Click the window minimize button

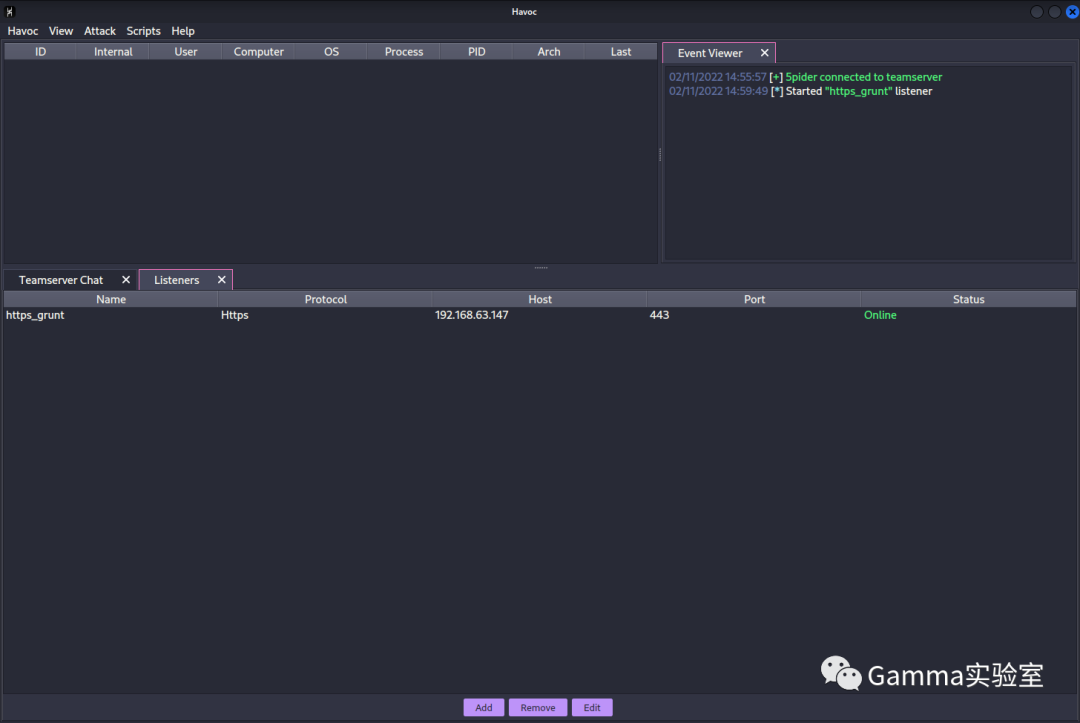coord(1037,12)
